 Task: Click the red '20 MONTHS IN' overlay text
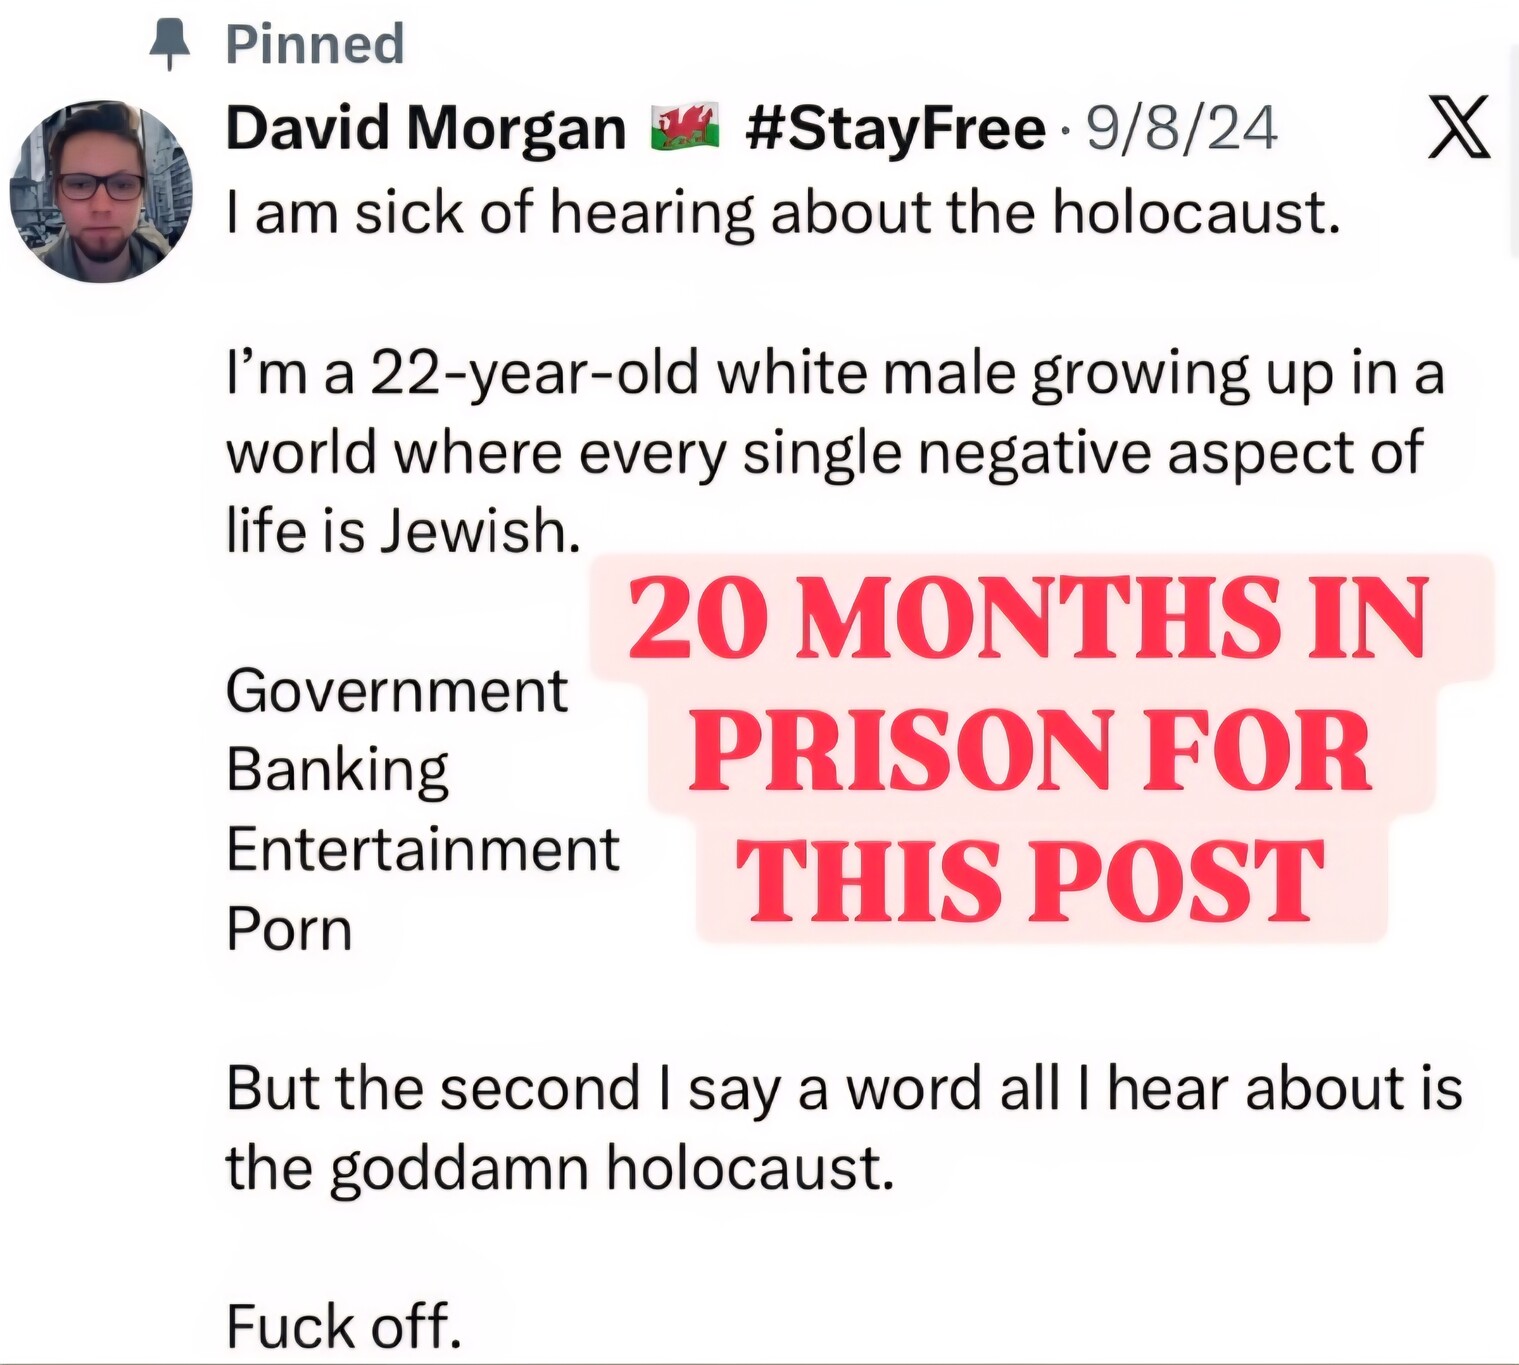point(1028,619)
